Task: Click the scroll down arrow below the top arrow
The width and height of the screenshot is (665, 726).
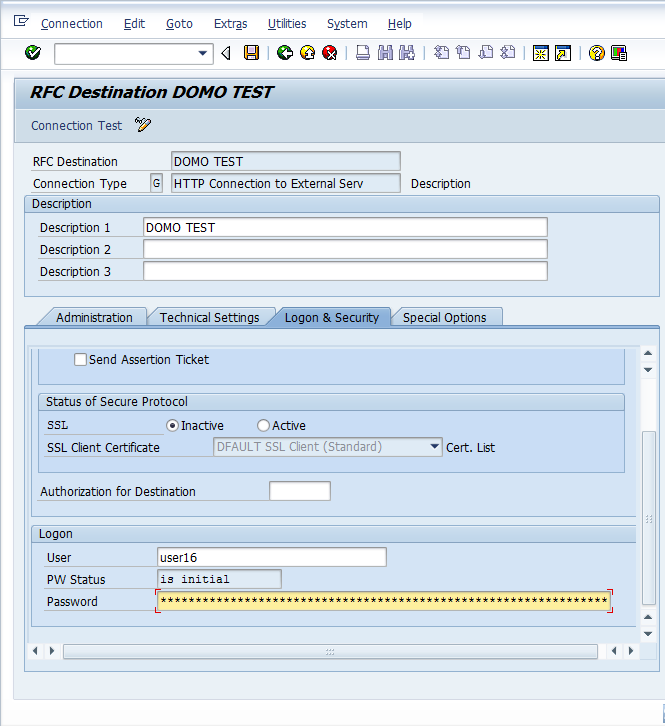Action: coord(648,369)
